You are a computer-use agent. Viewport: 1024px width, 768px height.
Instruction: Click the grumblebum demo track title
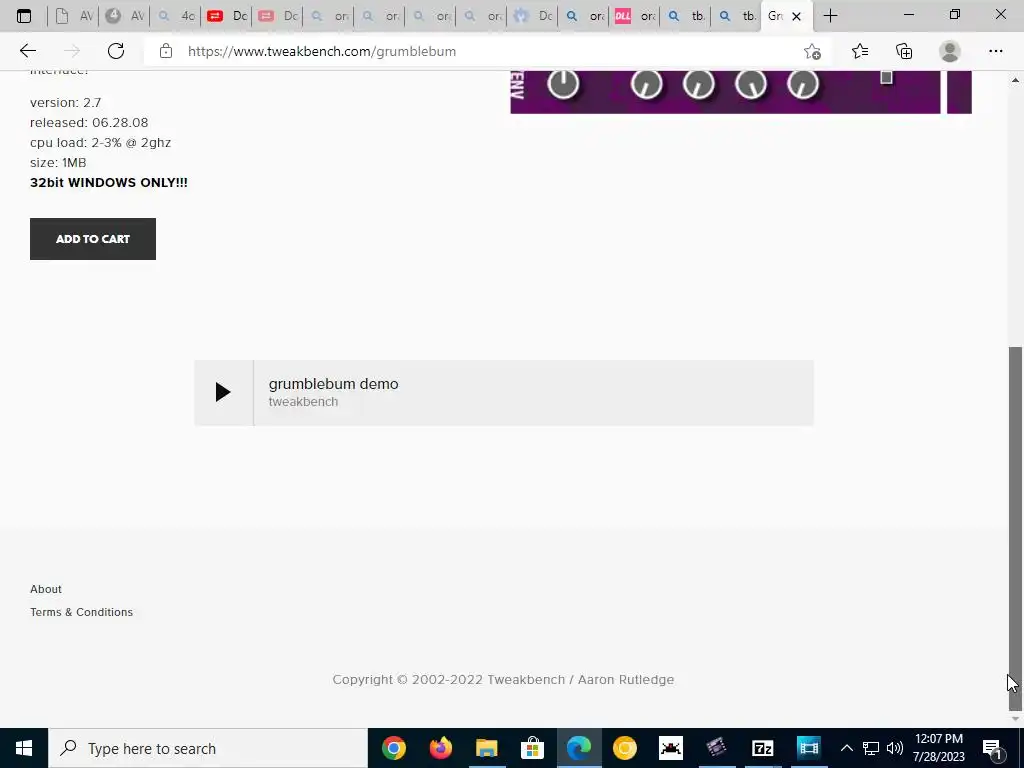pos(333,384)
